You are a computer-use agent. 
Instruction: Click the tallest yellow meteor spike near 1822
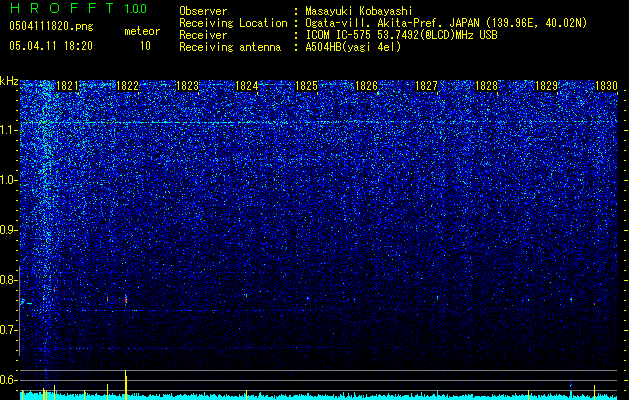(126, 385)
